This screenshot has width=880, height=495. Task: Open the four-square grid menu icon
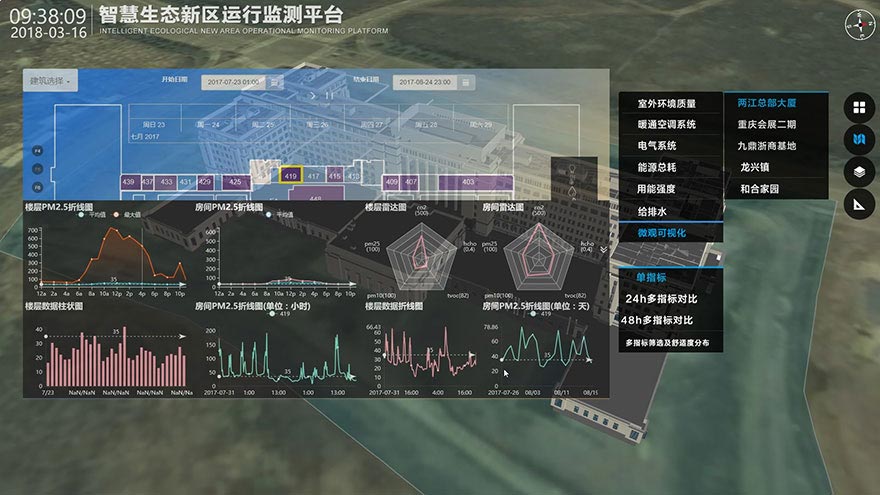click(x=859, y=107)
